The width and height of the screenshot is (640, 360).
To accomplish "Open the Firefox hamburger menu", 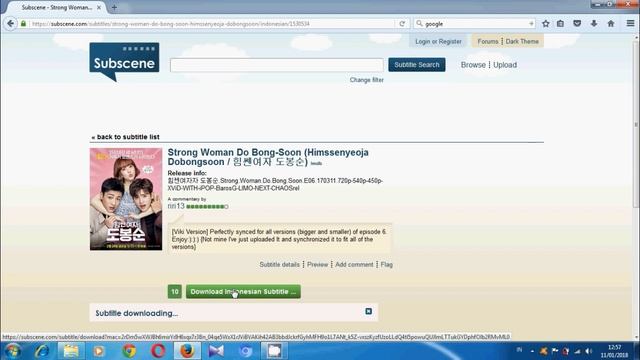I will (630, 24).
